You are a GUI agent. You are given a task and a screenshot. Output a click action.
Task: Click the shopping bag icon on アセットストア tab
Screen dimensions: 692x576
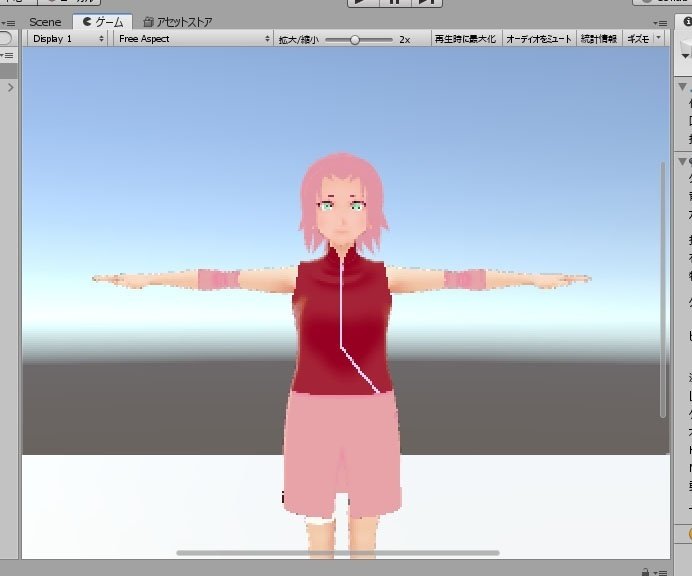148,22
